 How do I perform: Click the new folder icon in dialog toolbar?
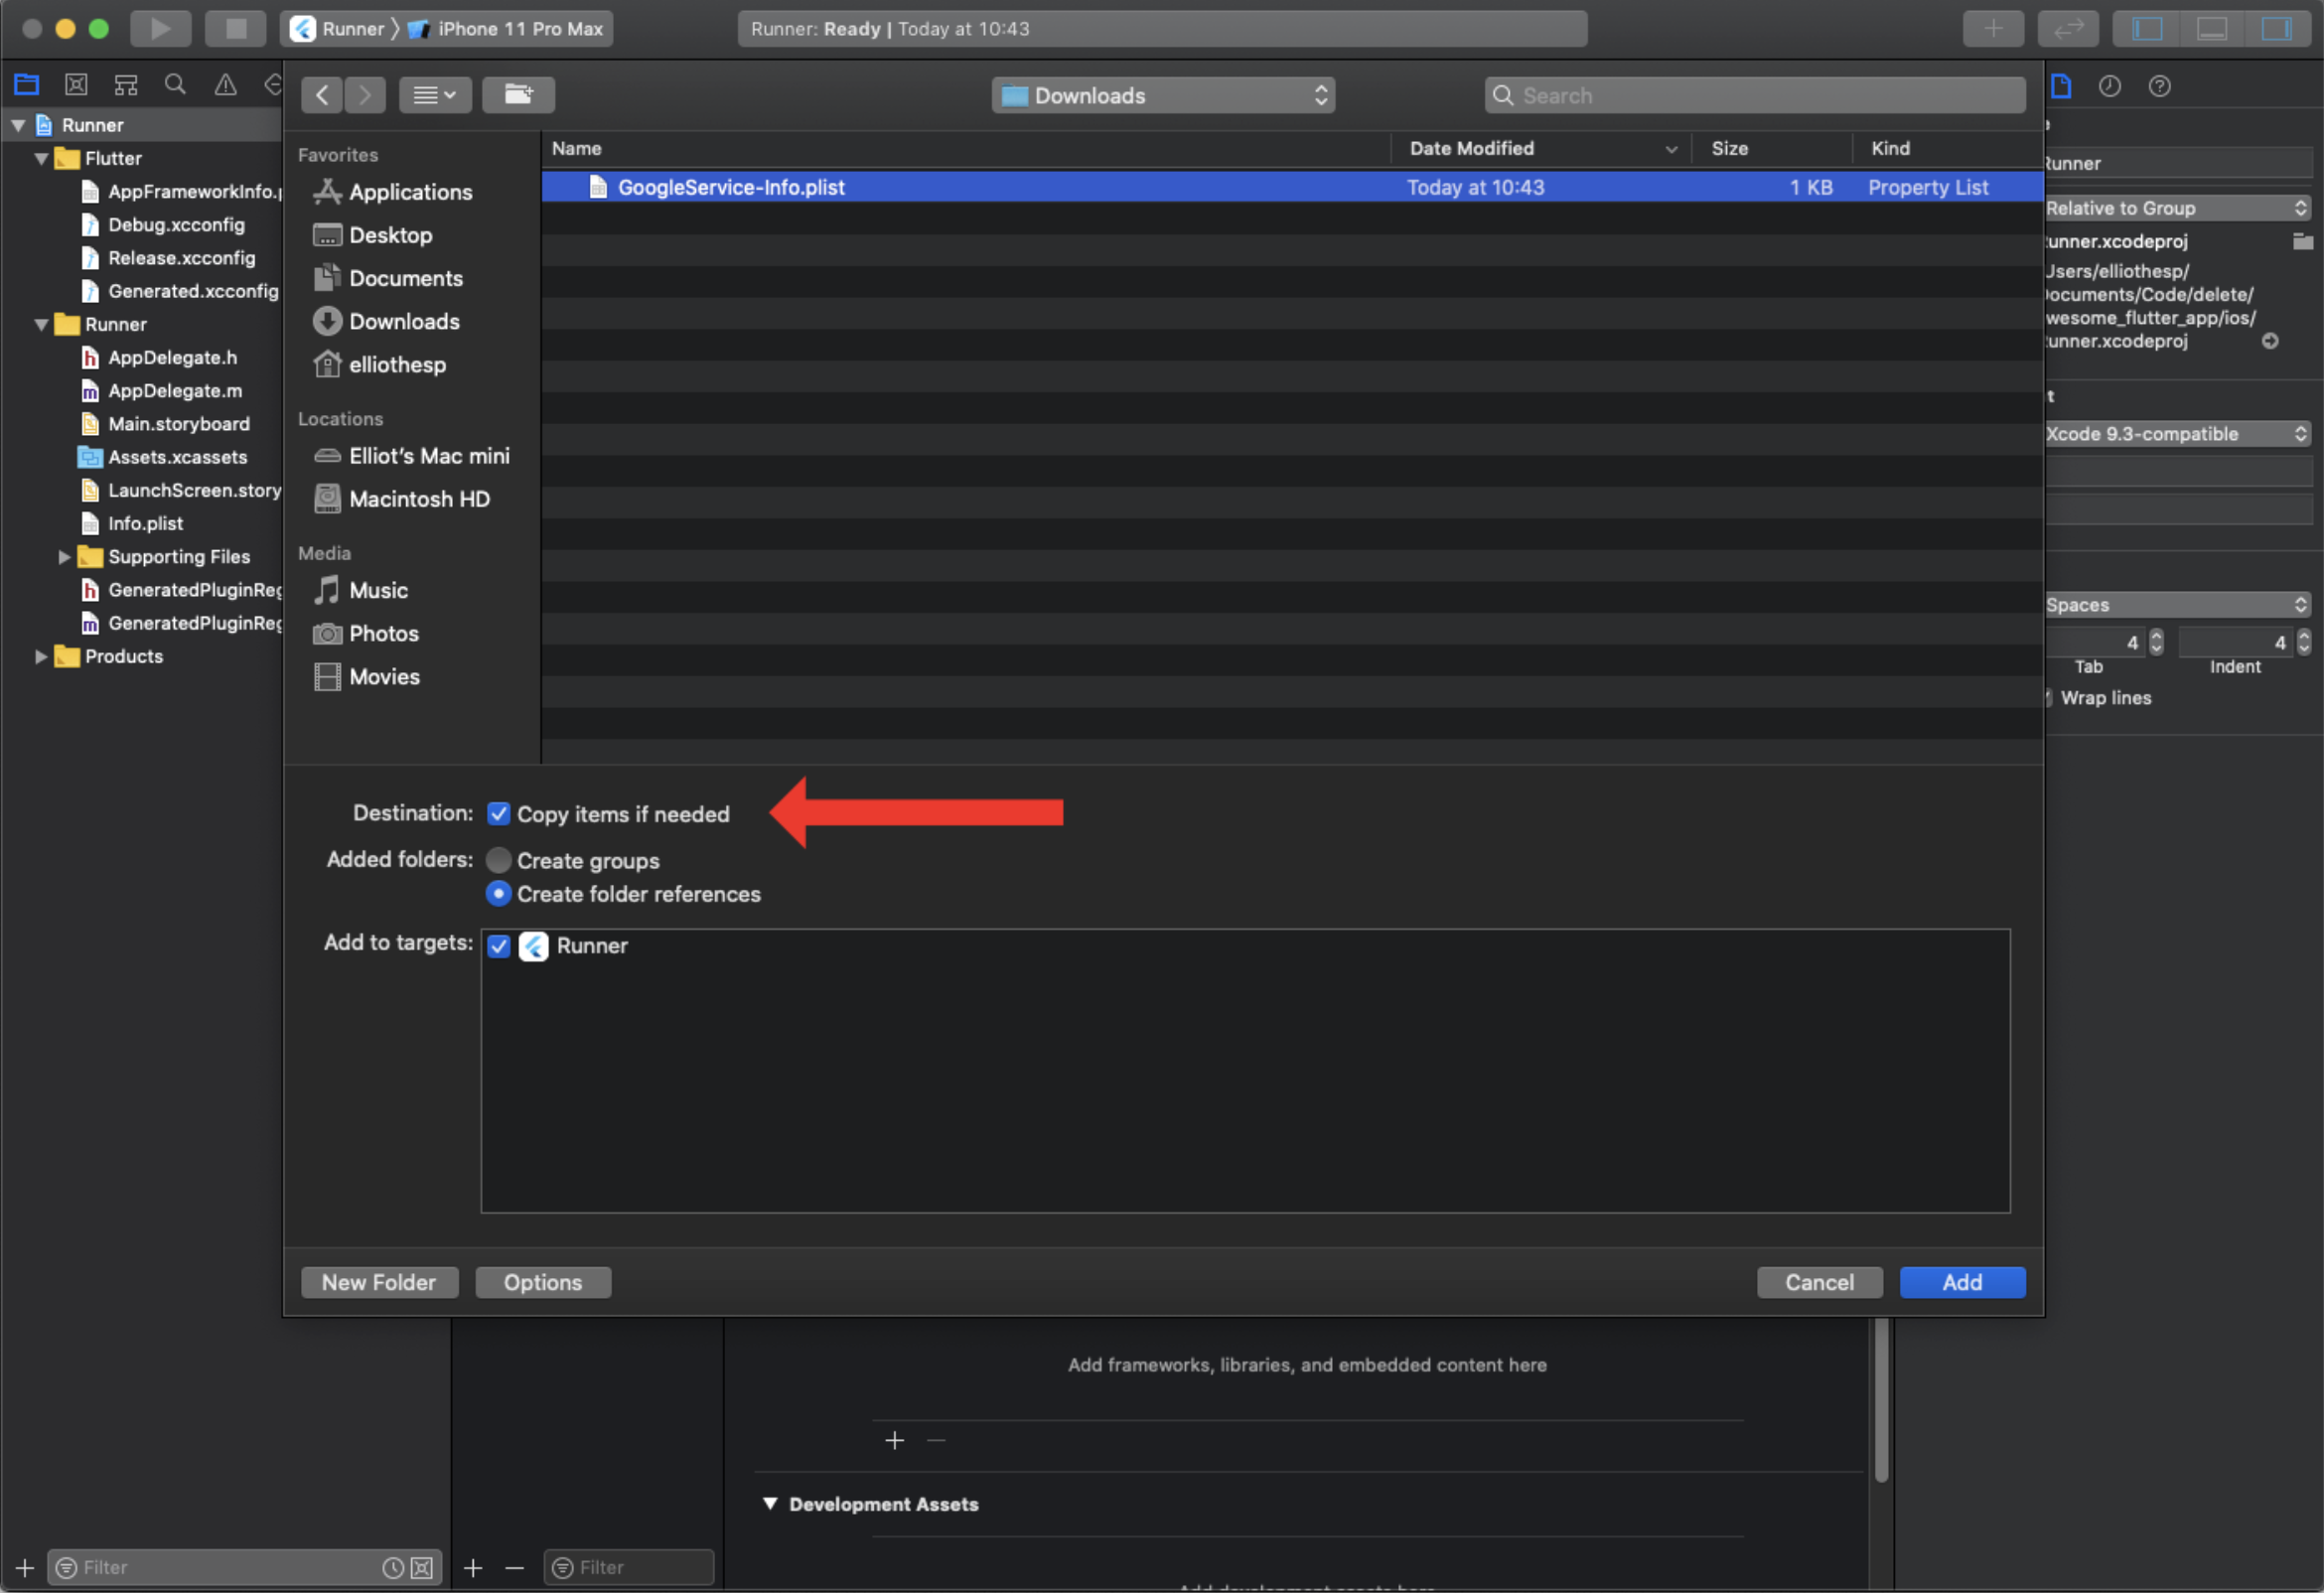(x=518, y=95)
